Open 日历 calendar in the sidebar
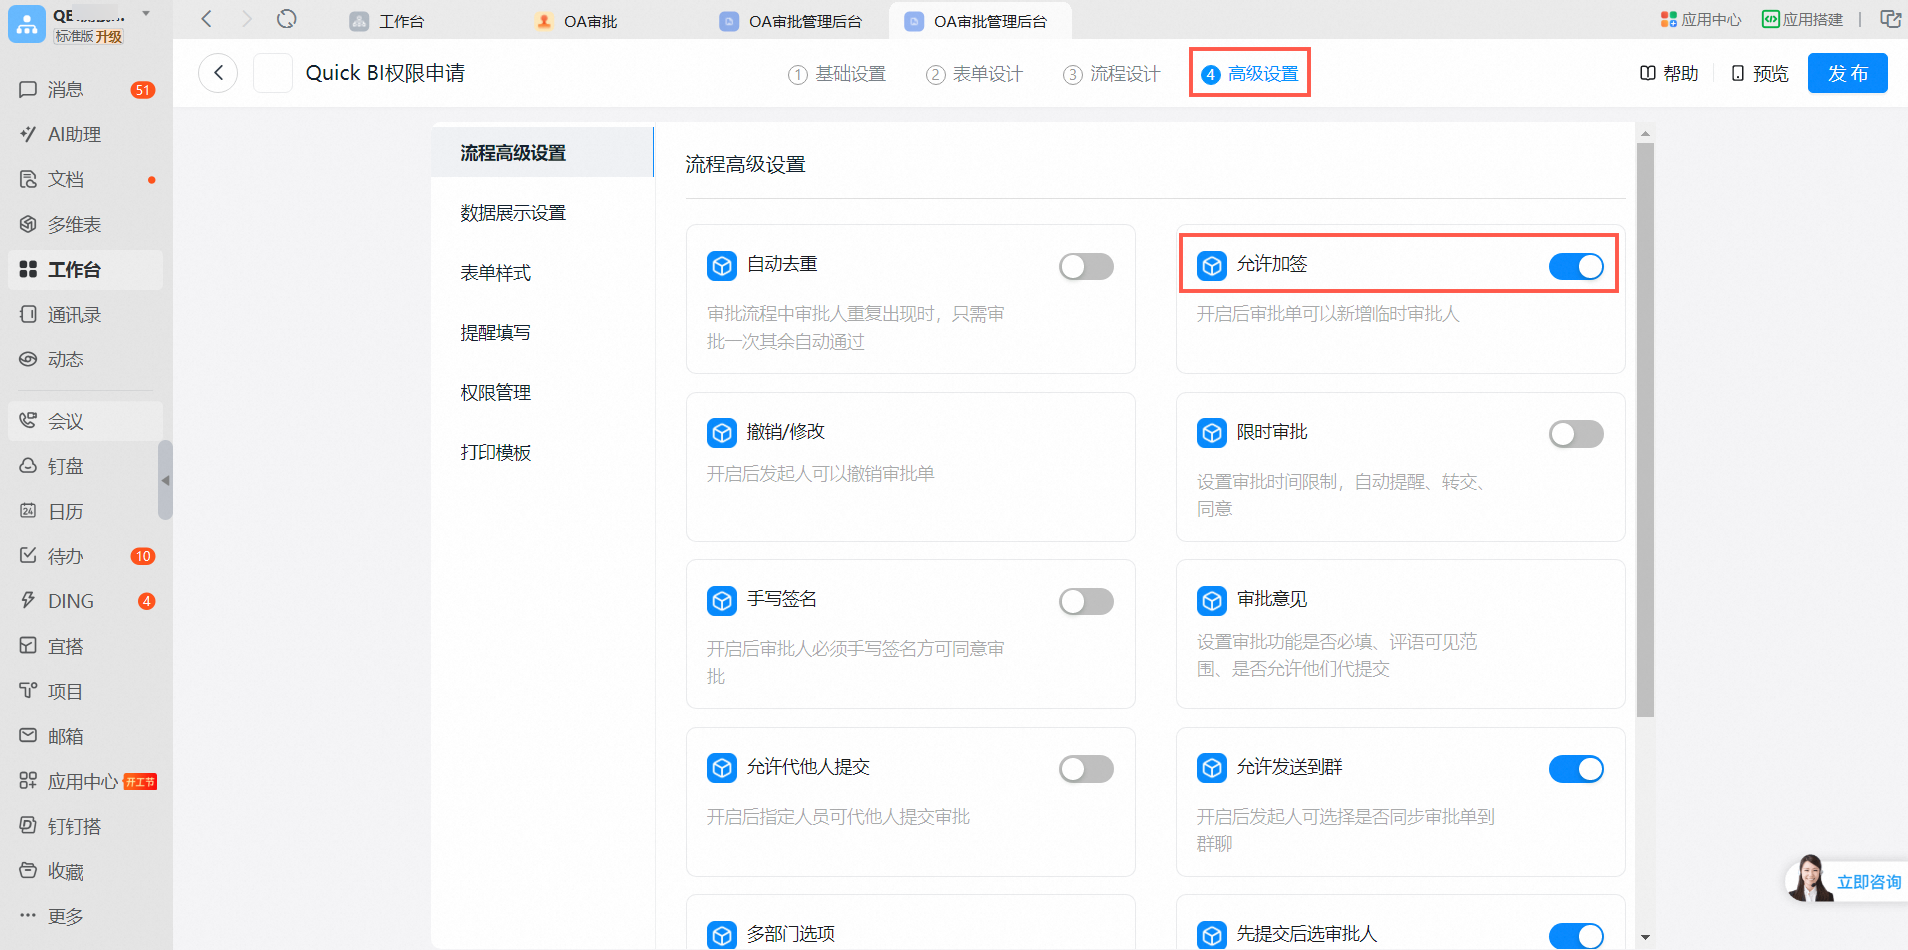Viewport: 1908px width, 950px height. 85,512
